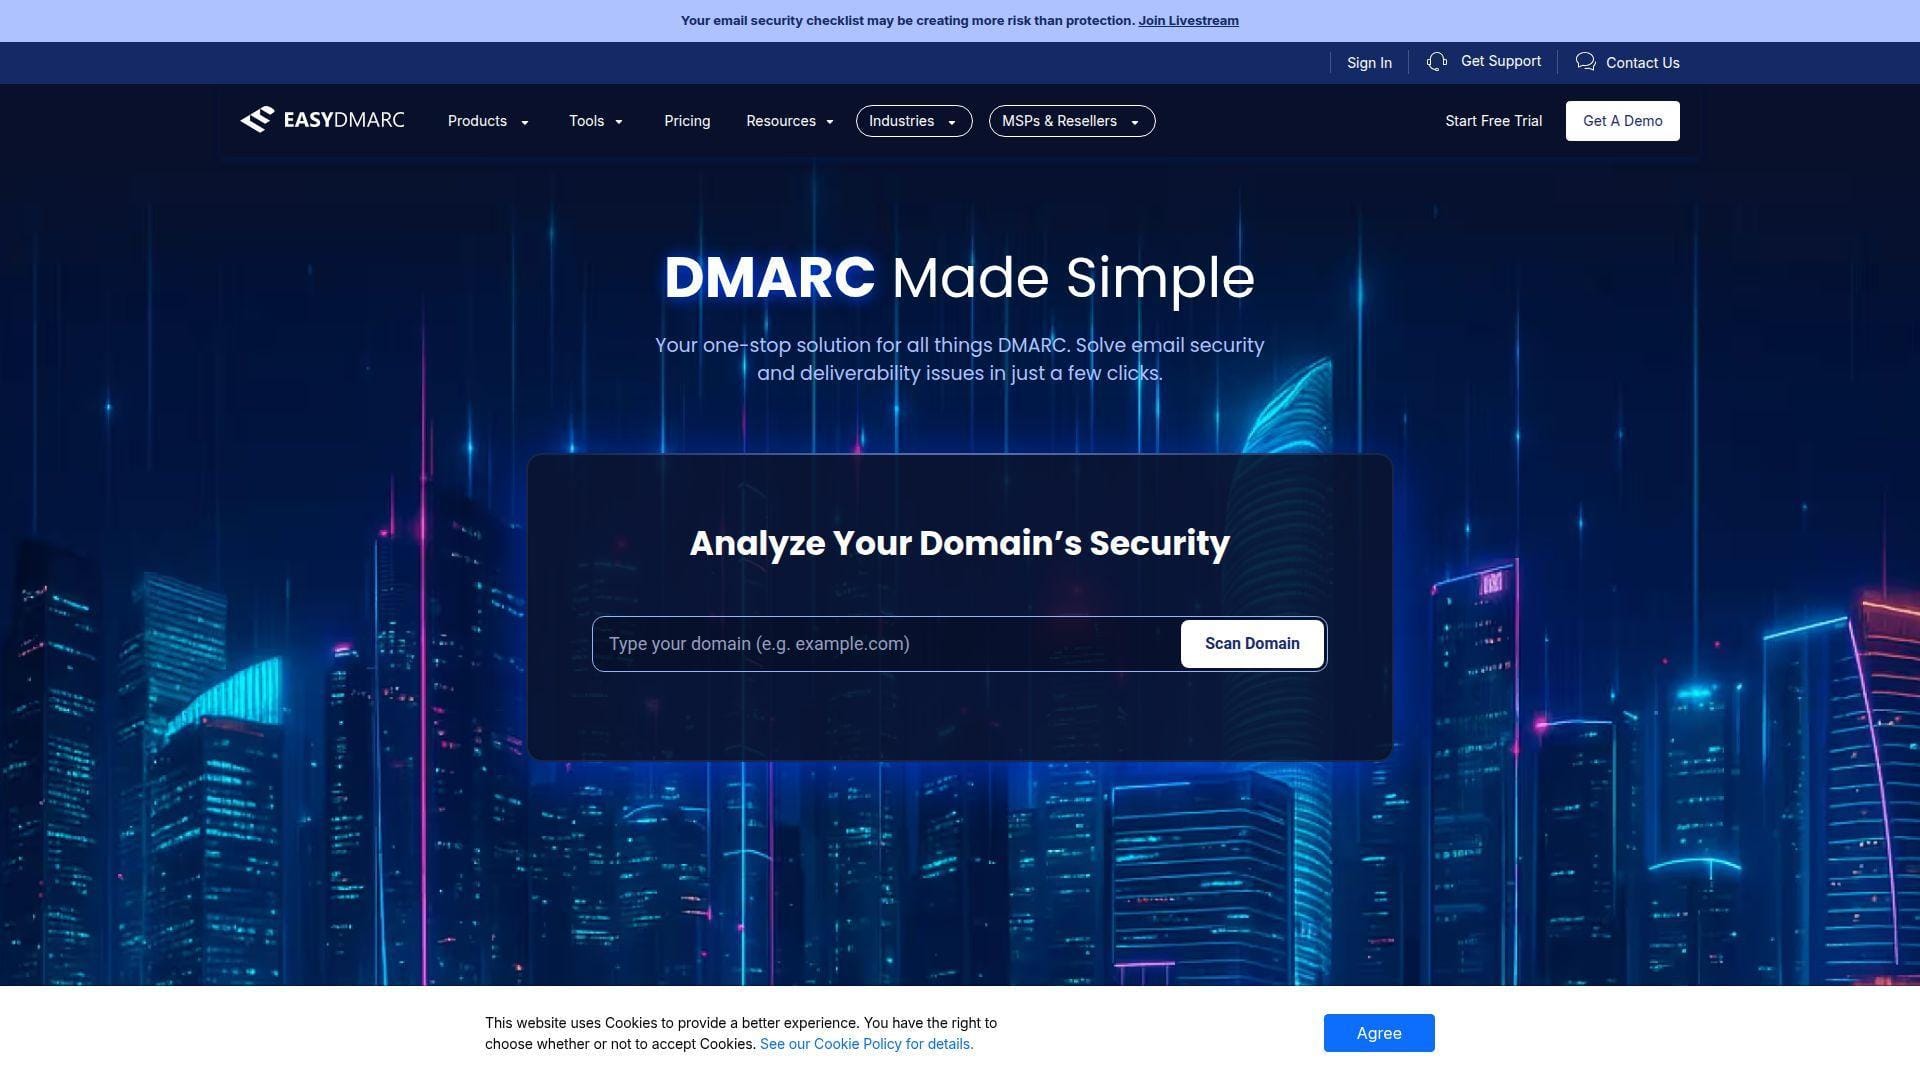1920x1080 pixels.
Task: Open the Cookie Policy details link
Action: click(866, 1044)
